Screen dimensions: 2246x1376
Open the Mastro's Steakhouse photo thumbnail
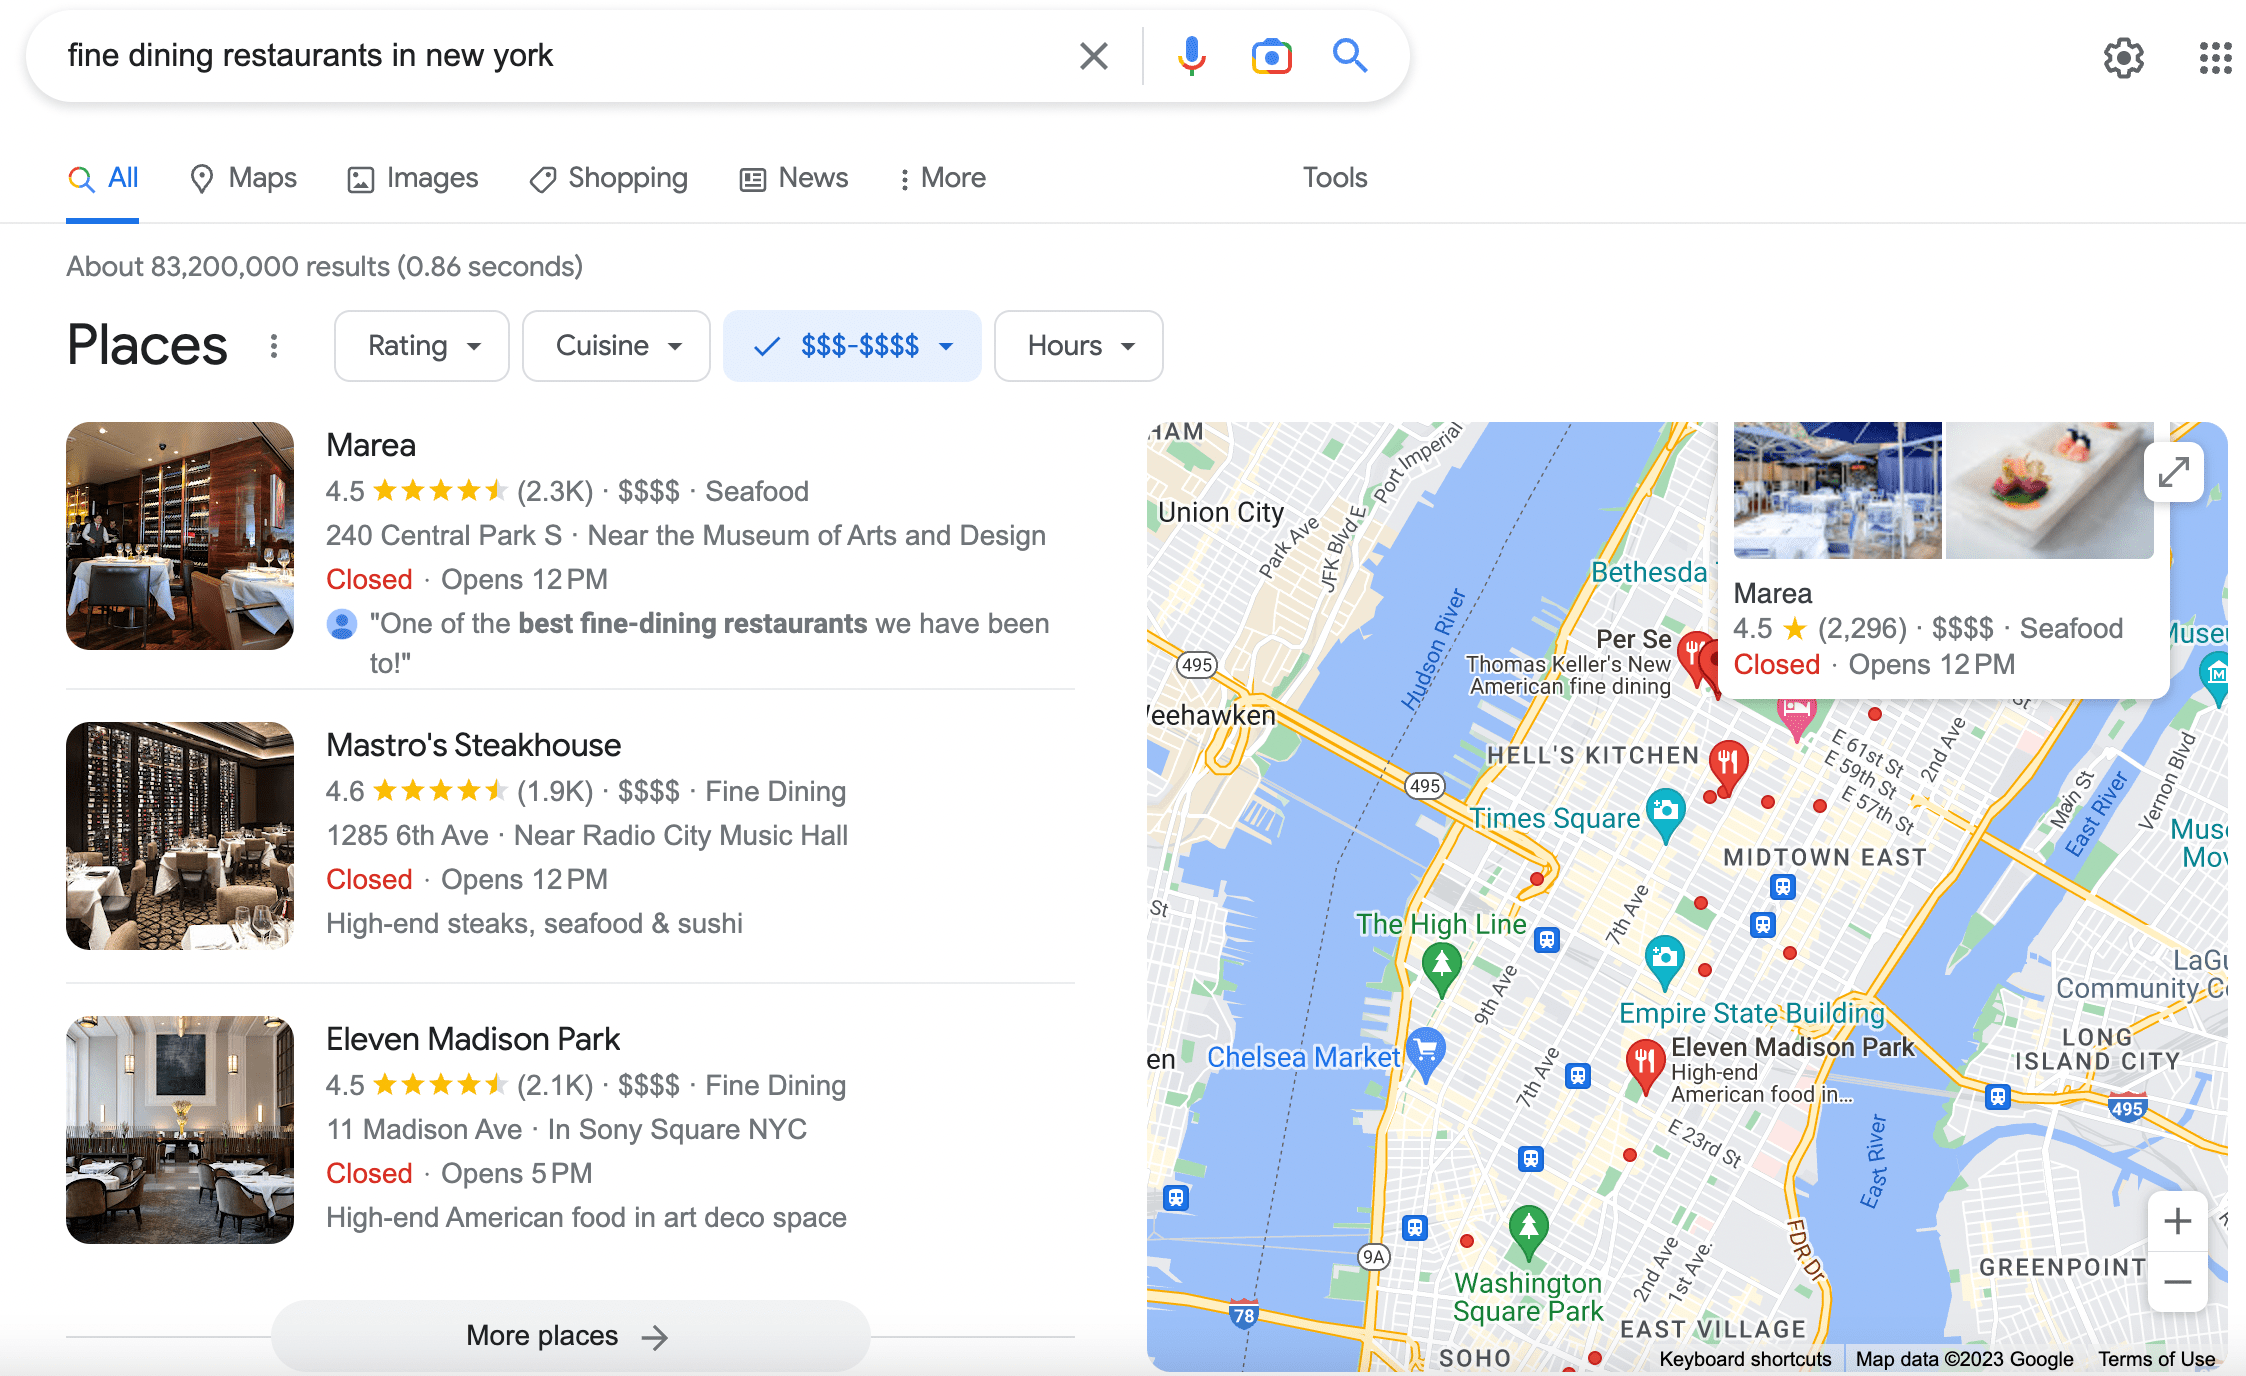[180, 836]
